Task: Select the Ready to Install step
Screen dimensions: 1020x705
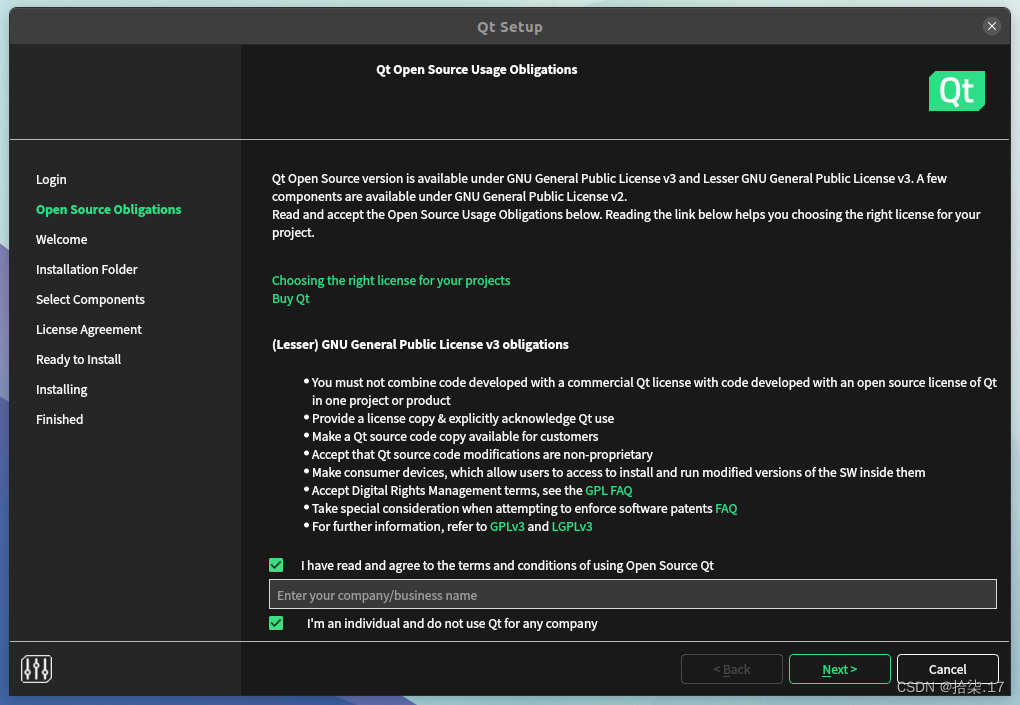Action: [x=78, y=359]
